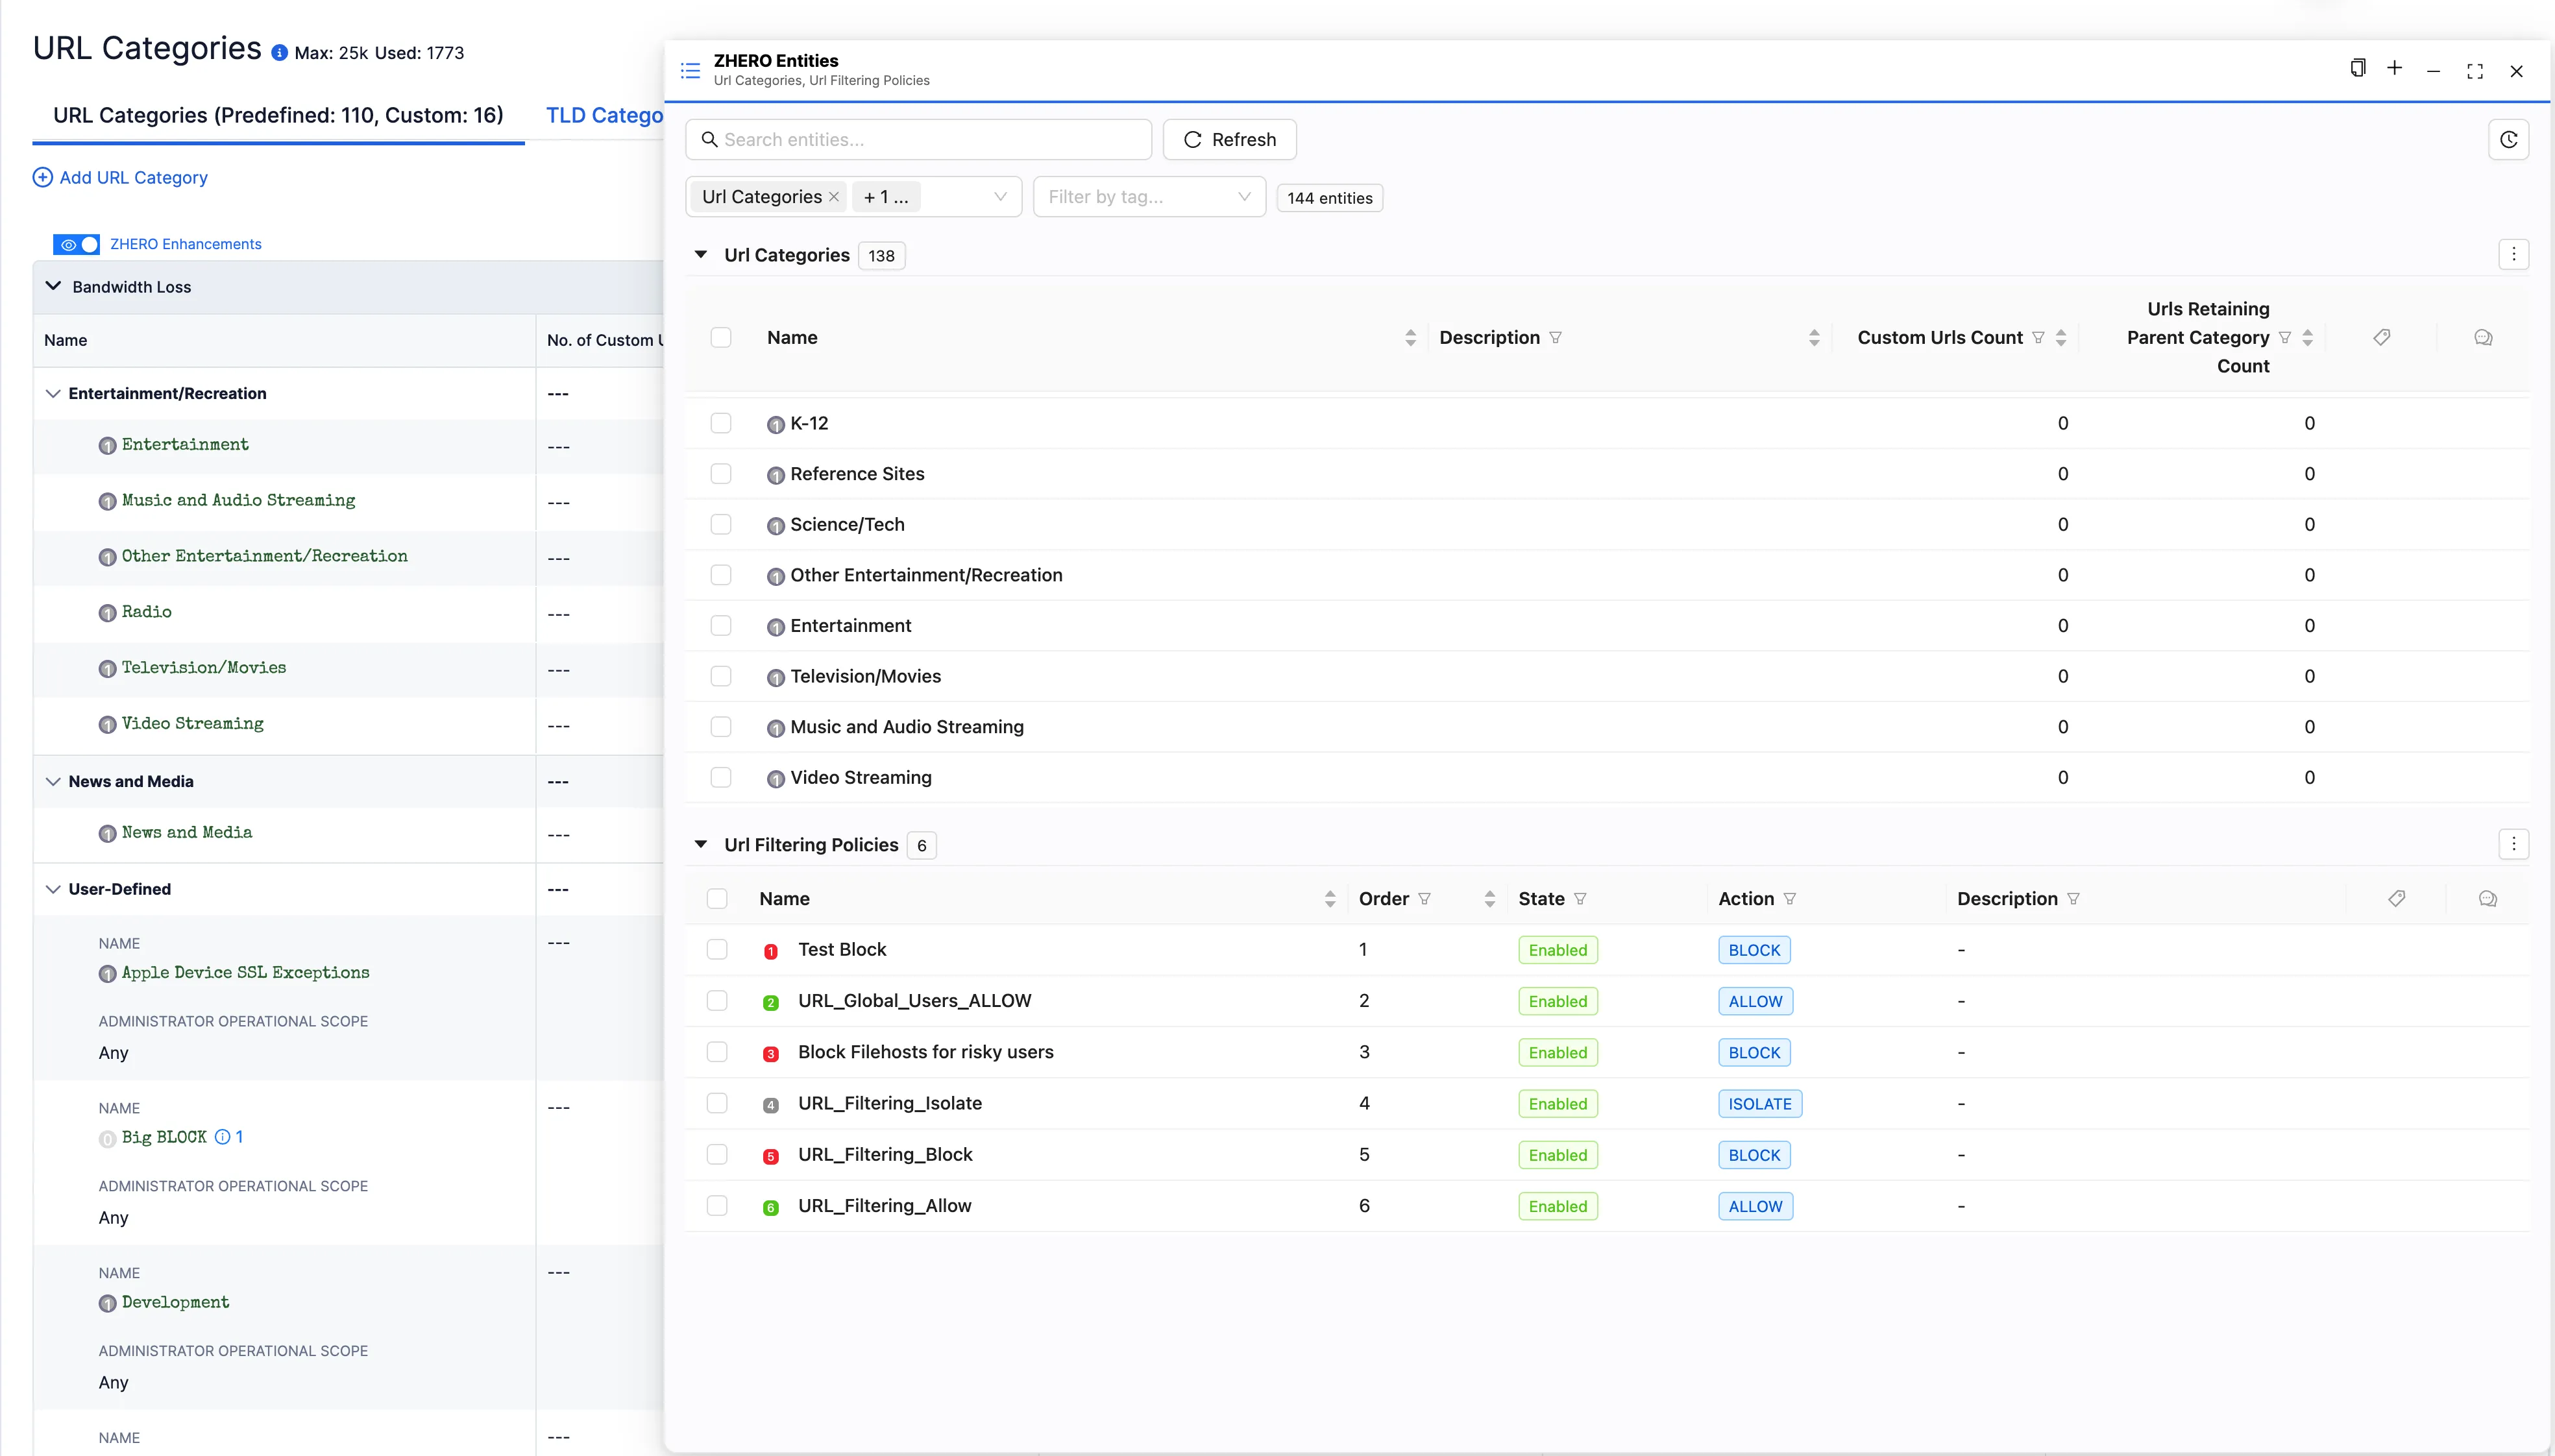Image resolution: width=2555 pixels, height=1456 pixels.
Task: Click the copy icon in panel header
Action: pos(2357,68)
